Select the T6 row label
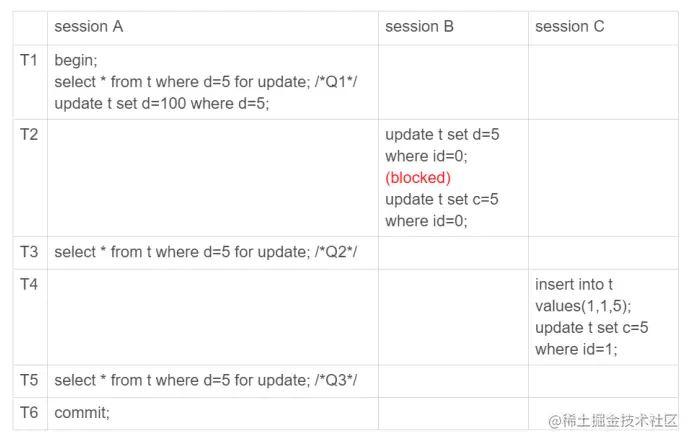This screenshot has width=692, height=443. [x=29, y=411]
